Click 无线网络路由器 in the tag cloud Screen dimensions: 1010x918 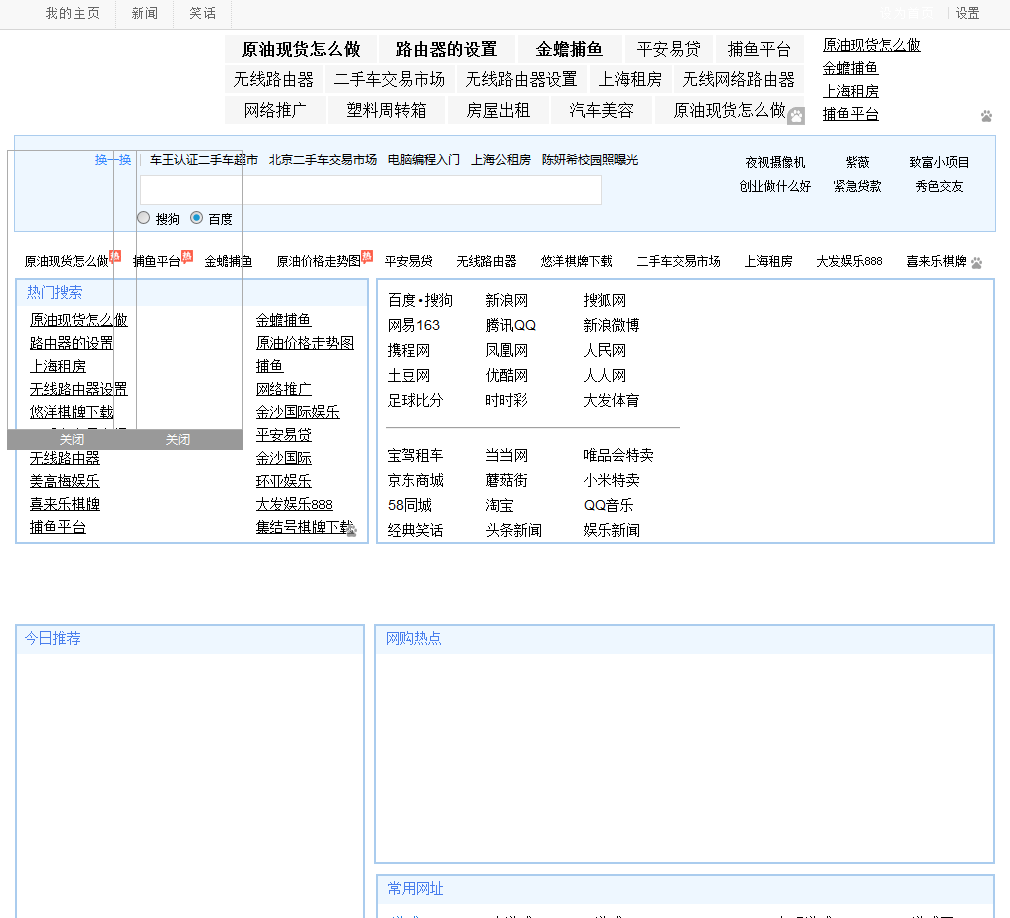pos(739,80)
